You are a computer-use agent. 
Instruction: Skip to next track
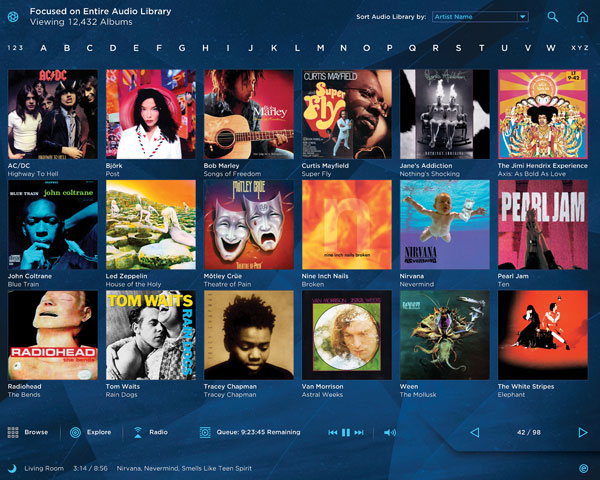pyautogui.click(x=359, y=433)
